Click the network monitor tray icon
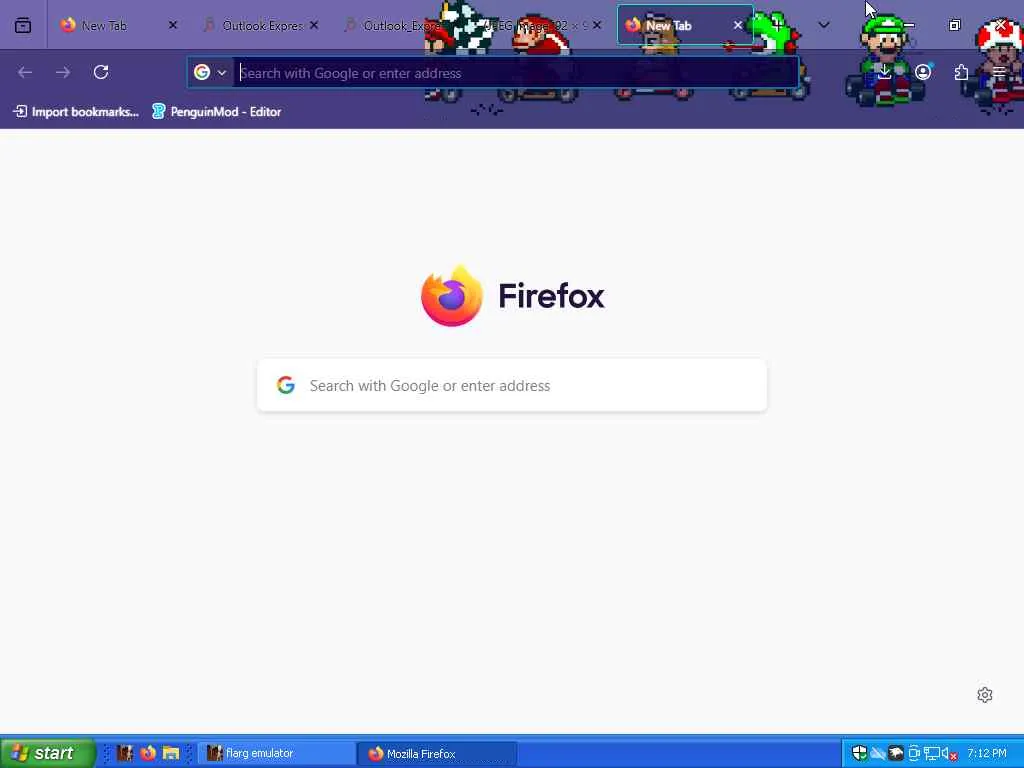 pyautogui.click(x=932, y=754)
